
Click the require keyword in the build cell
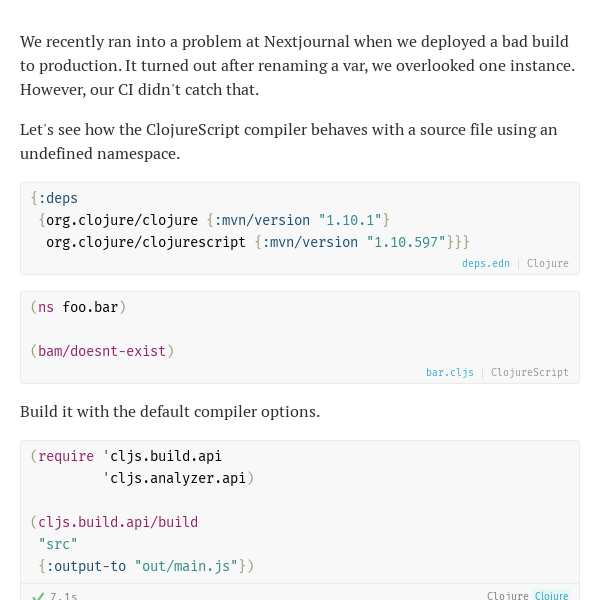(66, 456)
